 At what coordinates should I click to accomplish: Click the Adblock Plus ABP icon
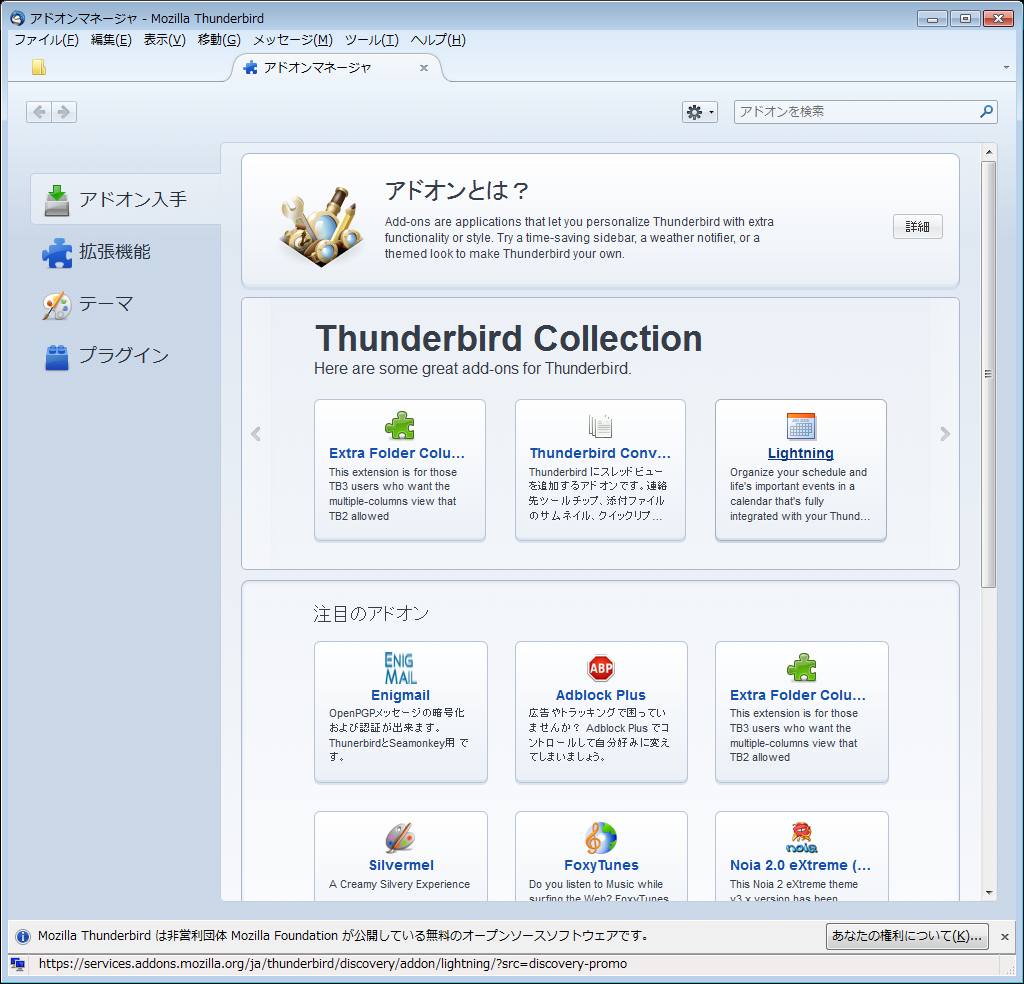(601, 668)
